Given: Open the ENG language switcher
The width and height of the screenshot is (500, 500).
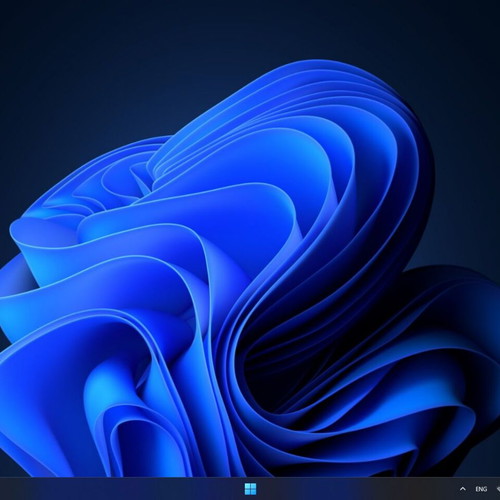Looking at the screenshot, I should pos(481,489).
